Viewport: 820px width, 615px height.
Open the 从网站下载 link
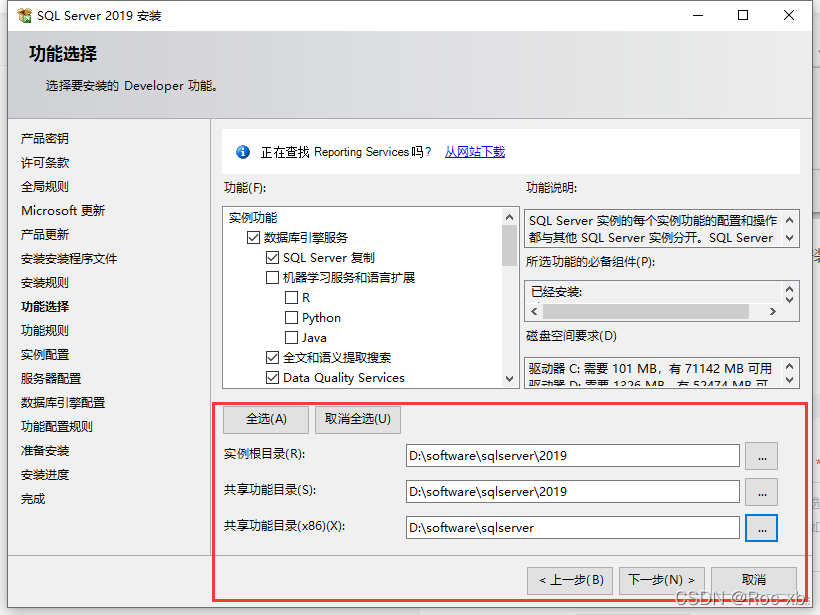474,152
